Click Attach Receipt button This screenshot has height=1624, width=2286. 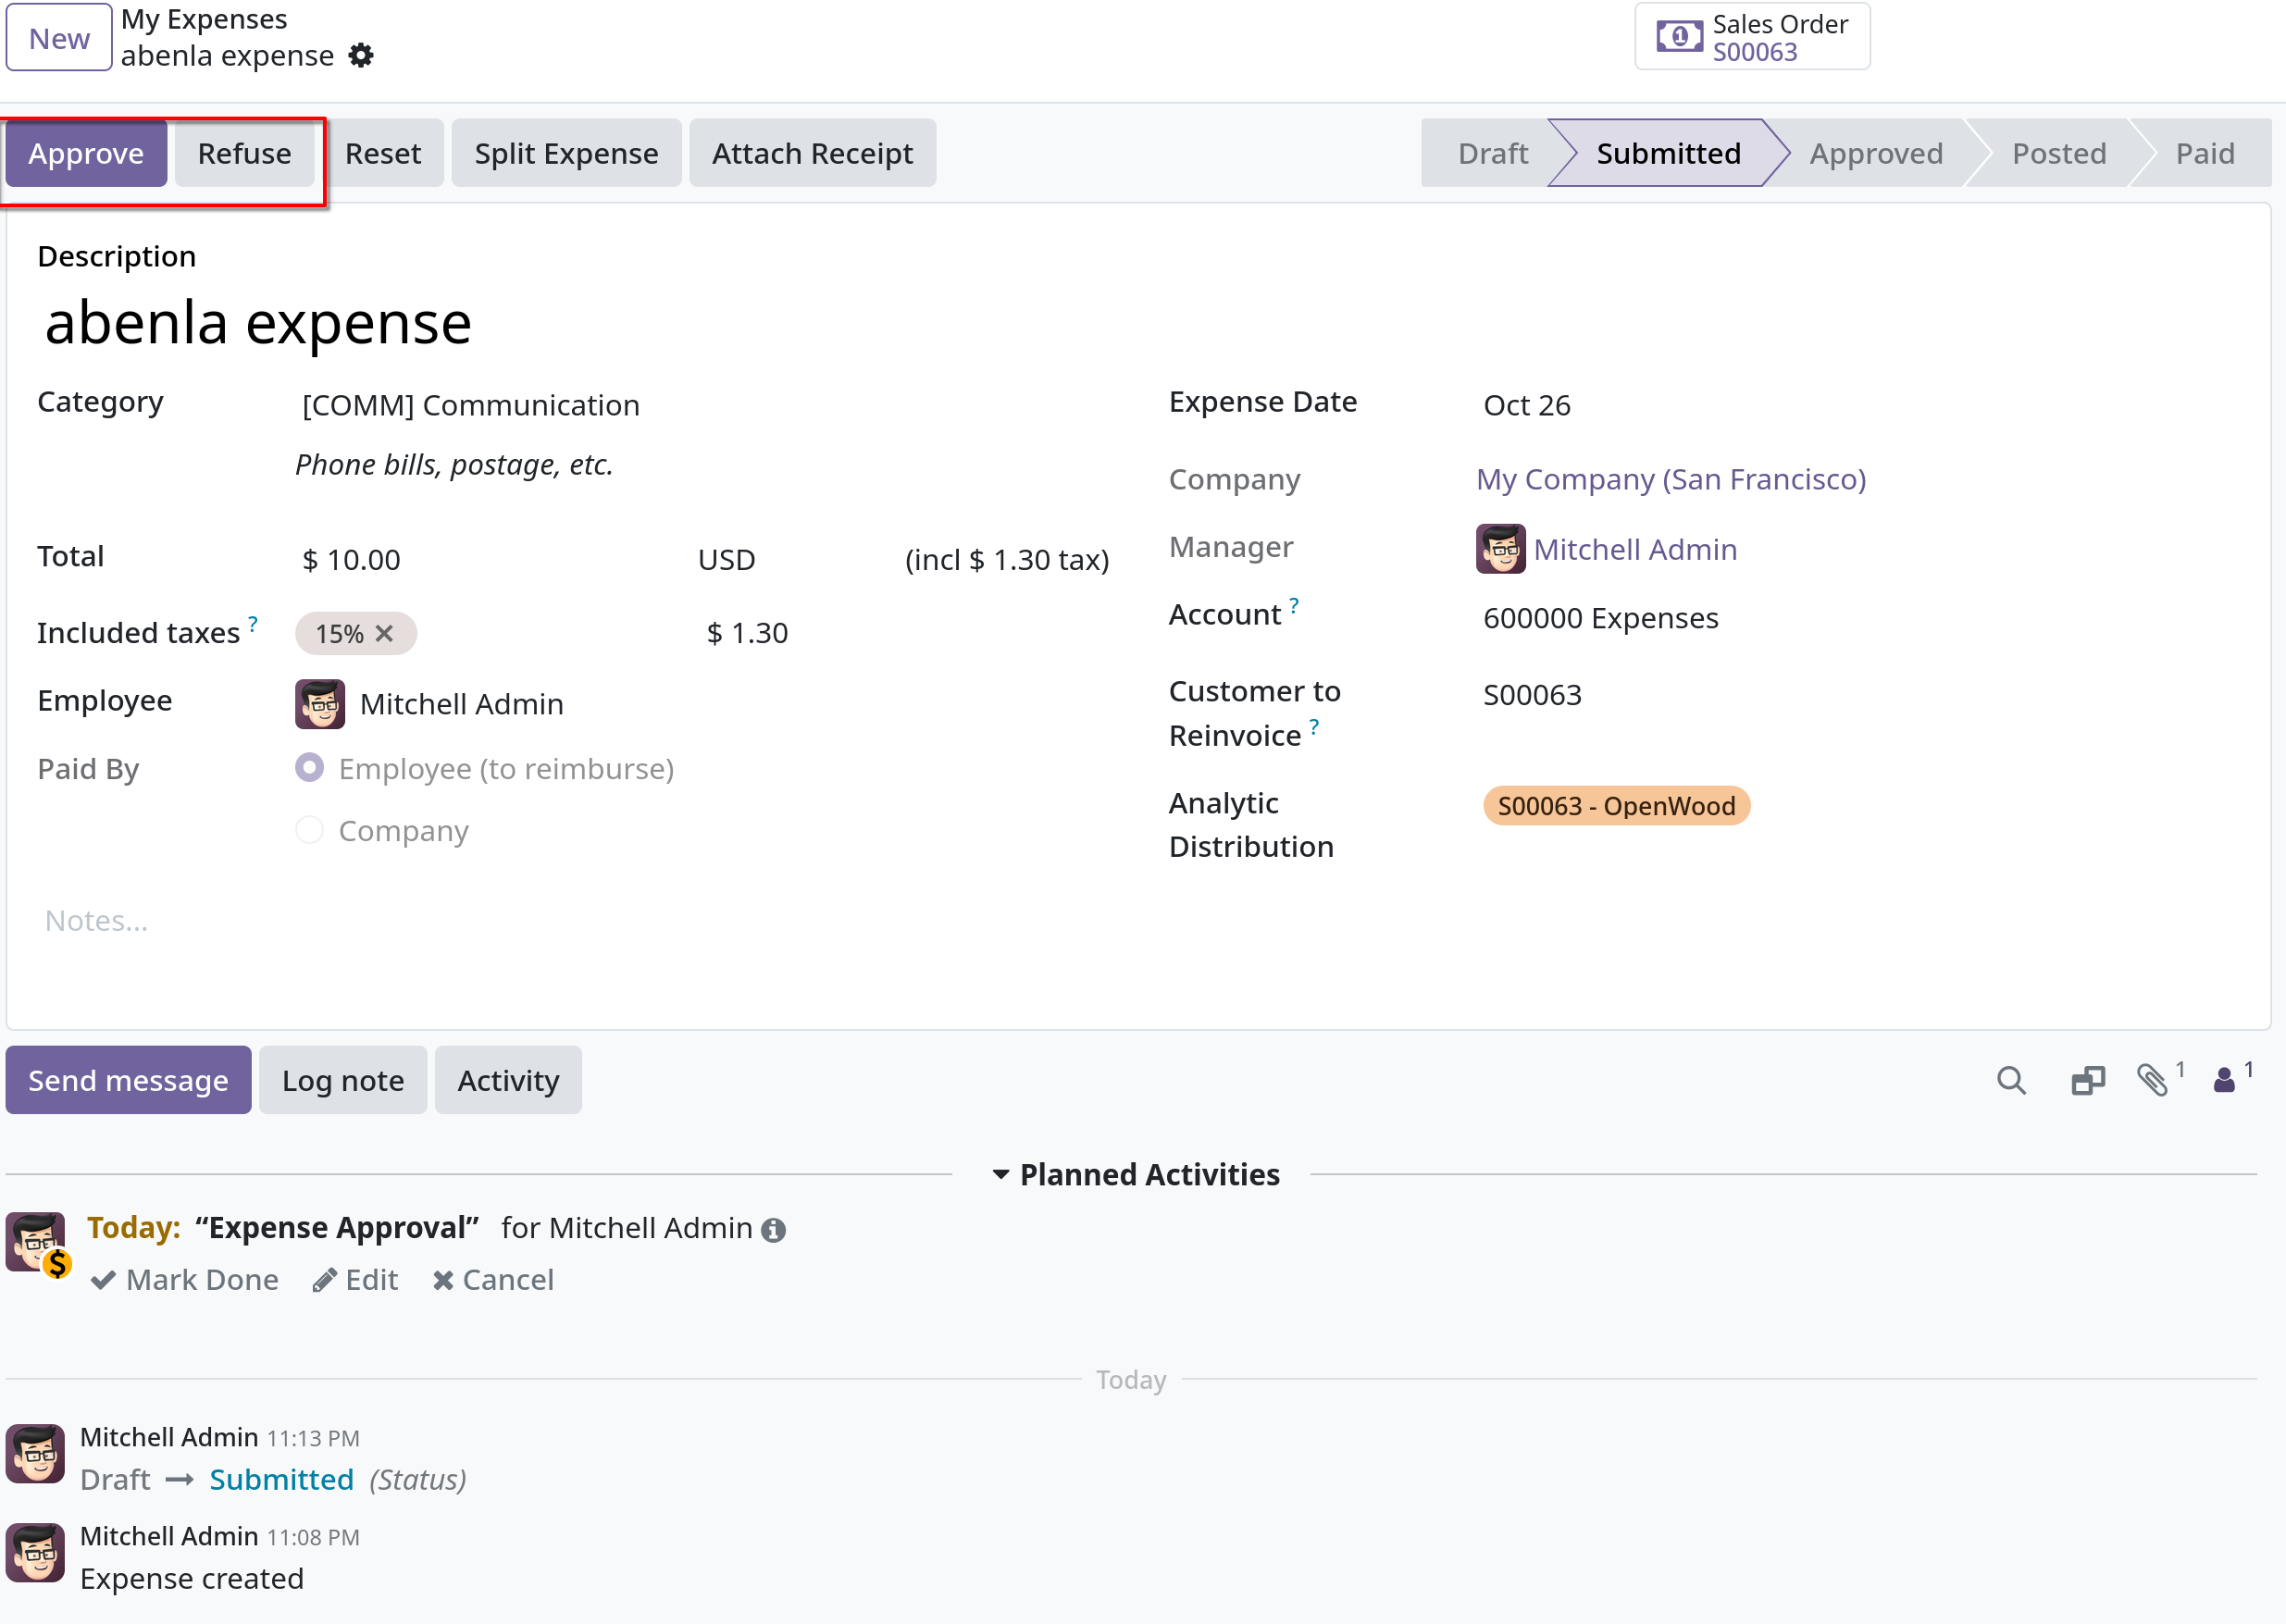point(812,153)
